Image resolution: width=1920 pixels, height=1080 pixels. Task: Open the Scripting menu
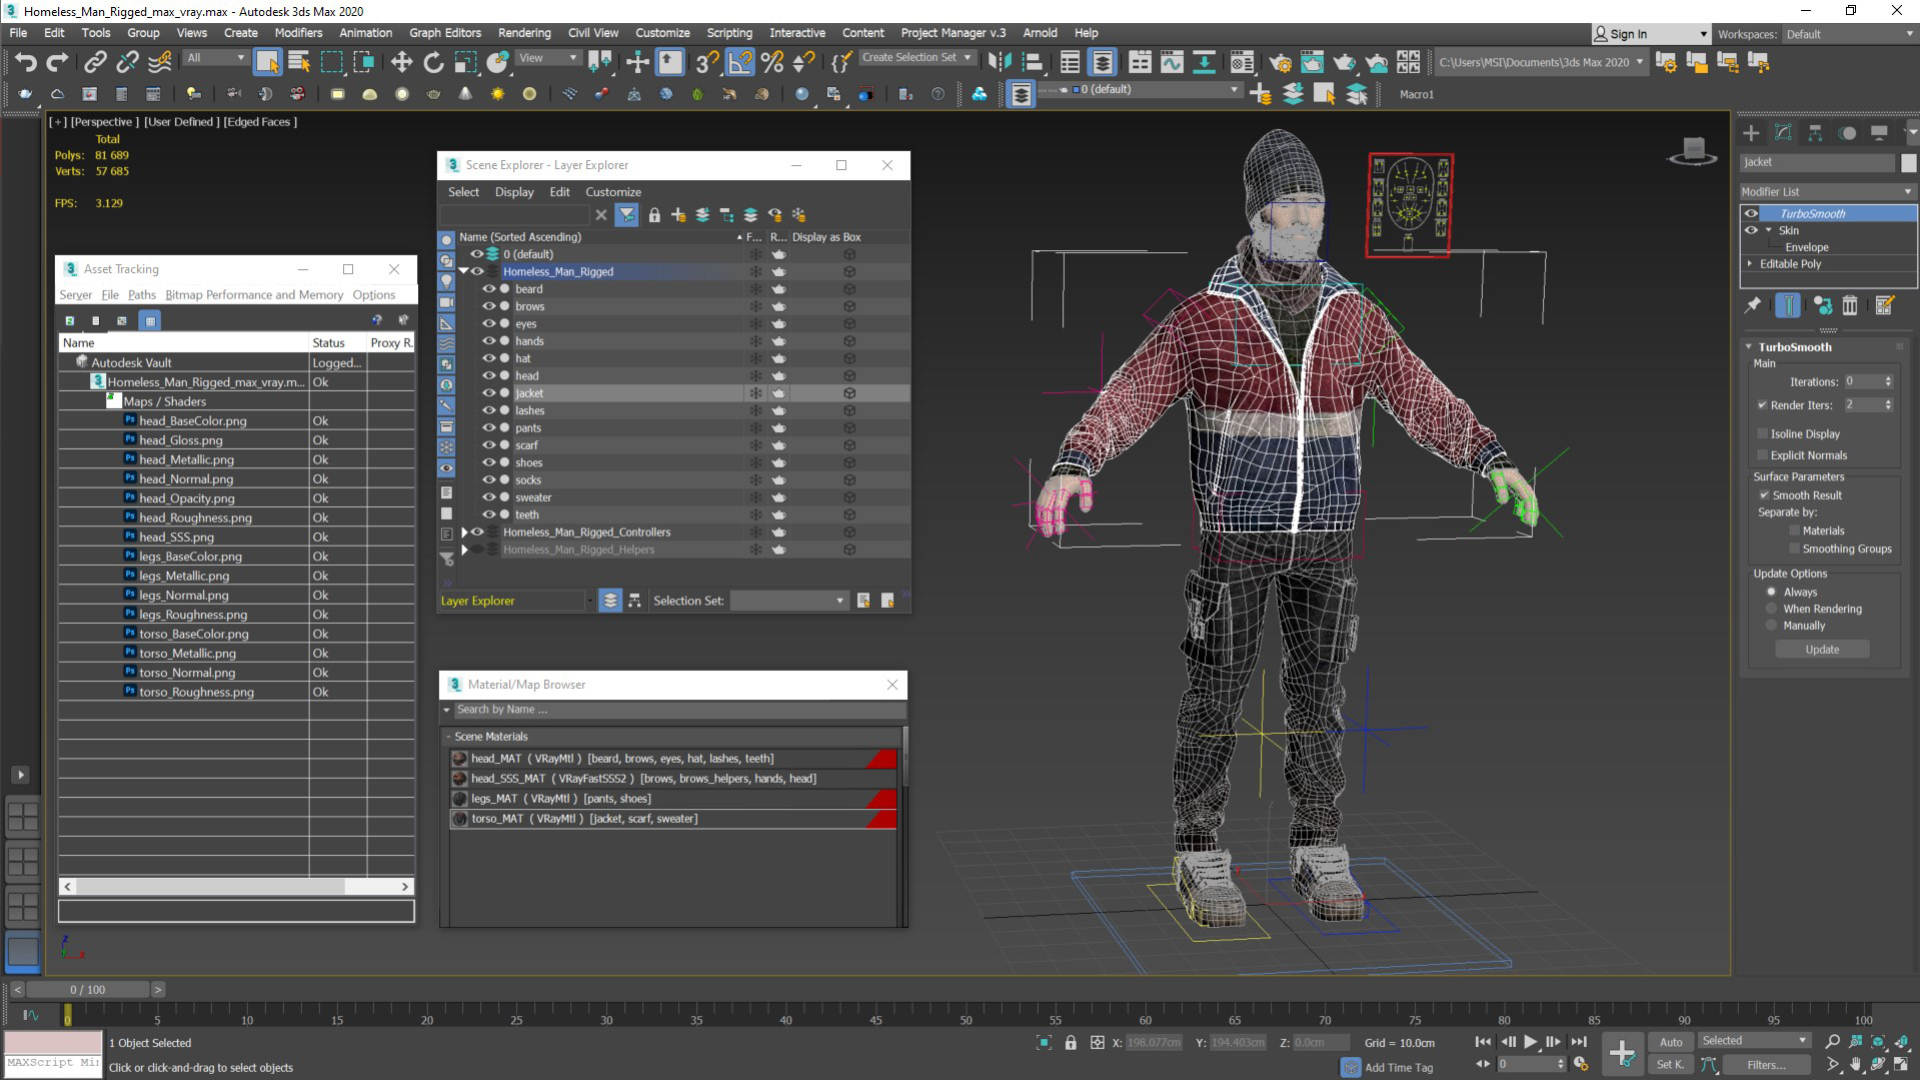point(729,33)
